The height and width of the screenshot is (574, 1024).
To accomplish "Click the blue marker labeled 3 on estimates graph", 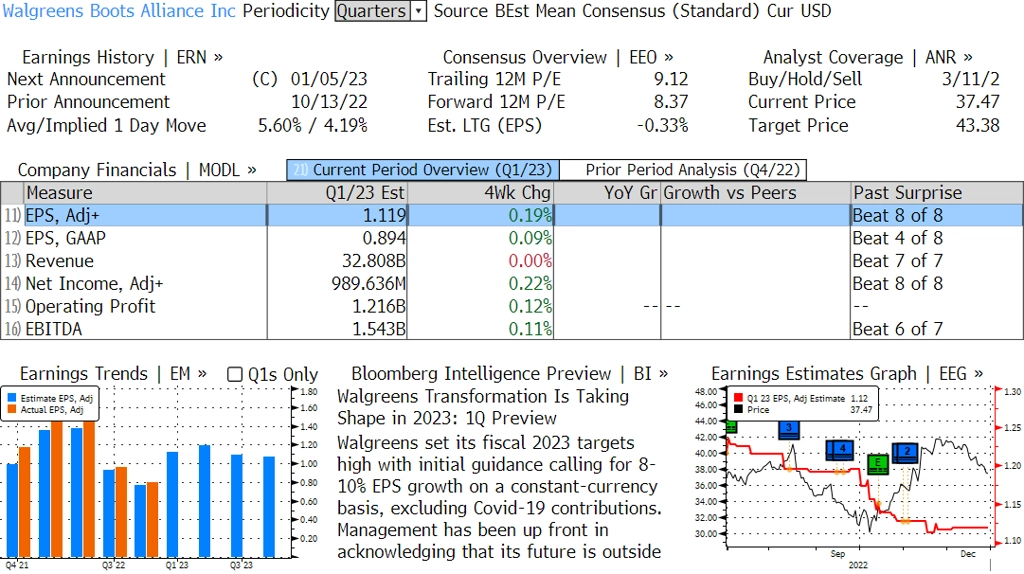I will click(789, 429).
